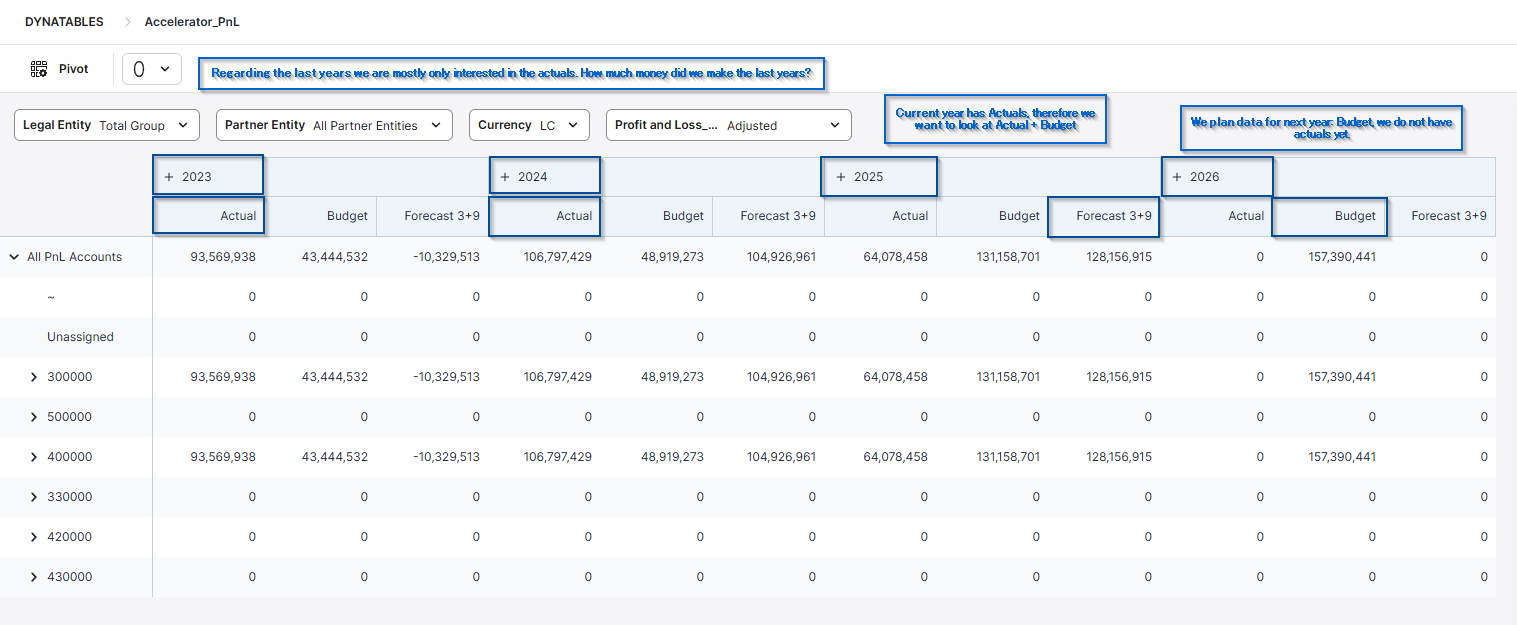This screenshot has width=1517, height=625.
Task: Open the Legal Entity dropdown
Action: coord(106,125)
